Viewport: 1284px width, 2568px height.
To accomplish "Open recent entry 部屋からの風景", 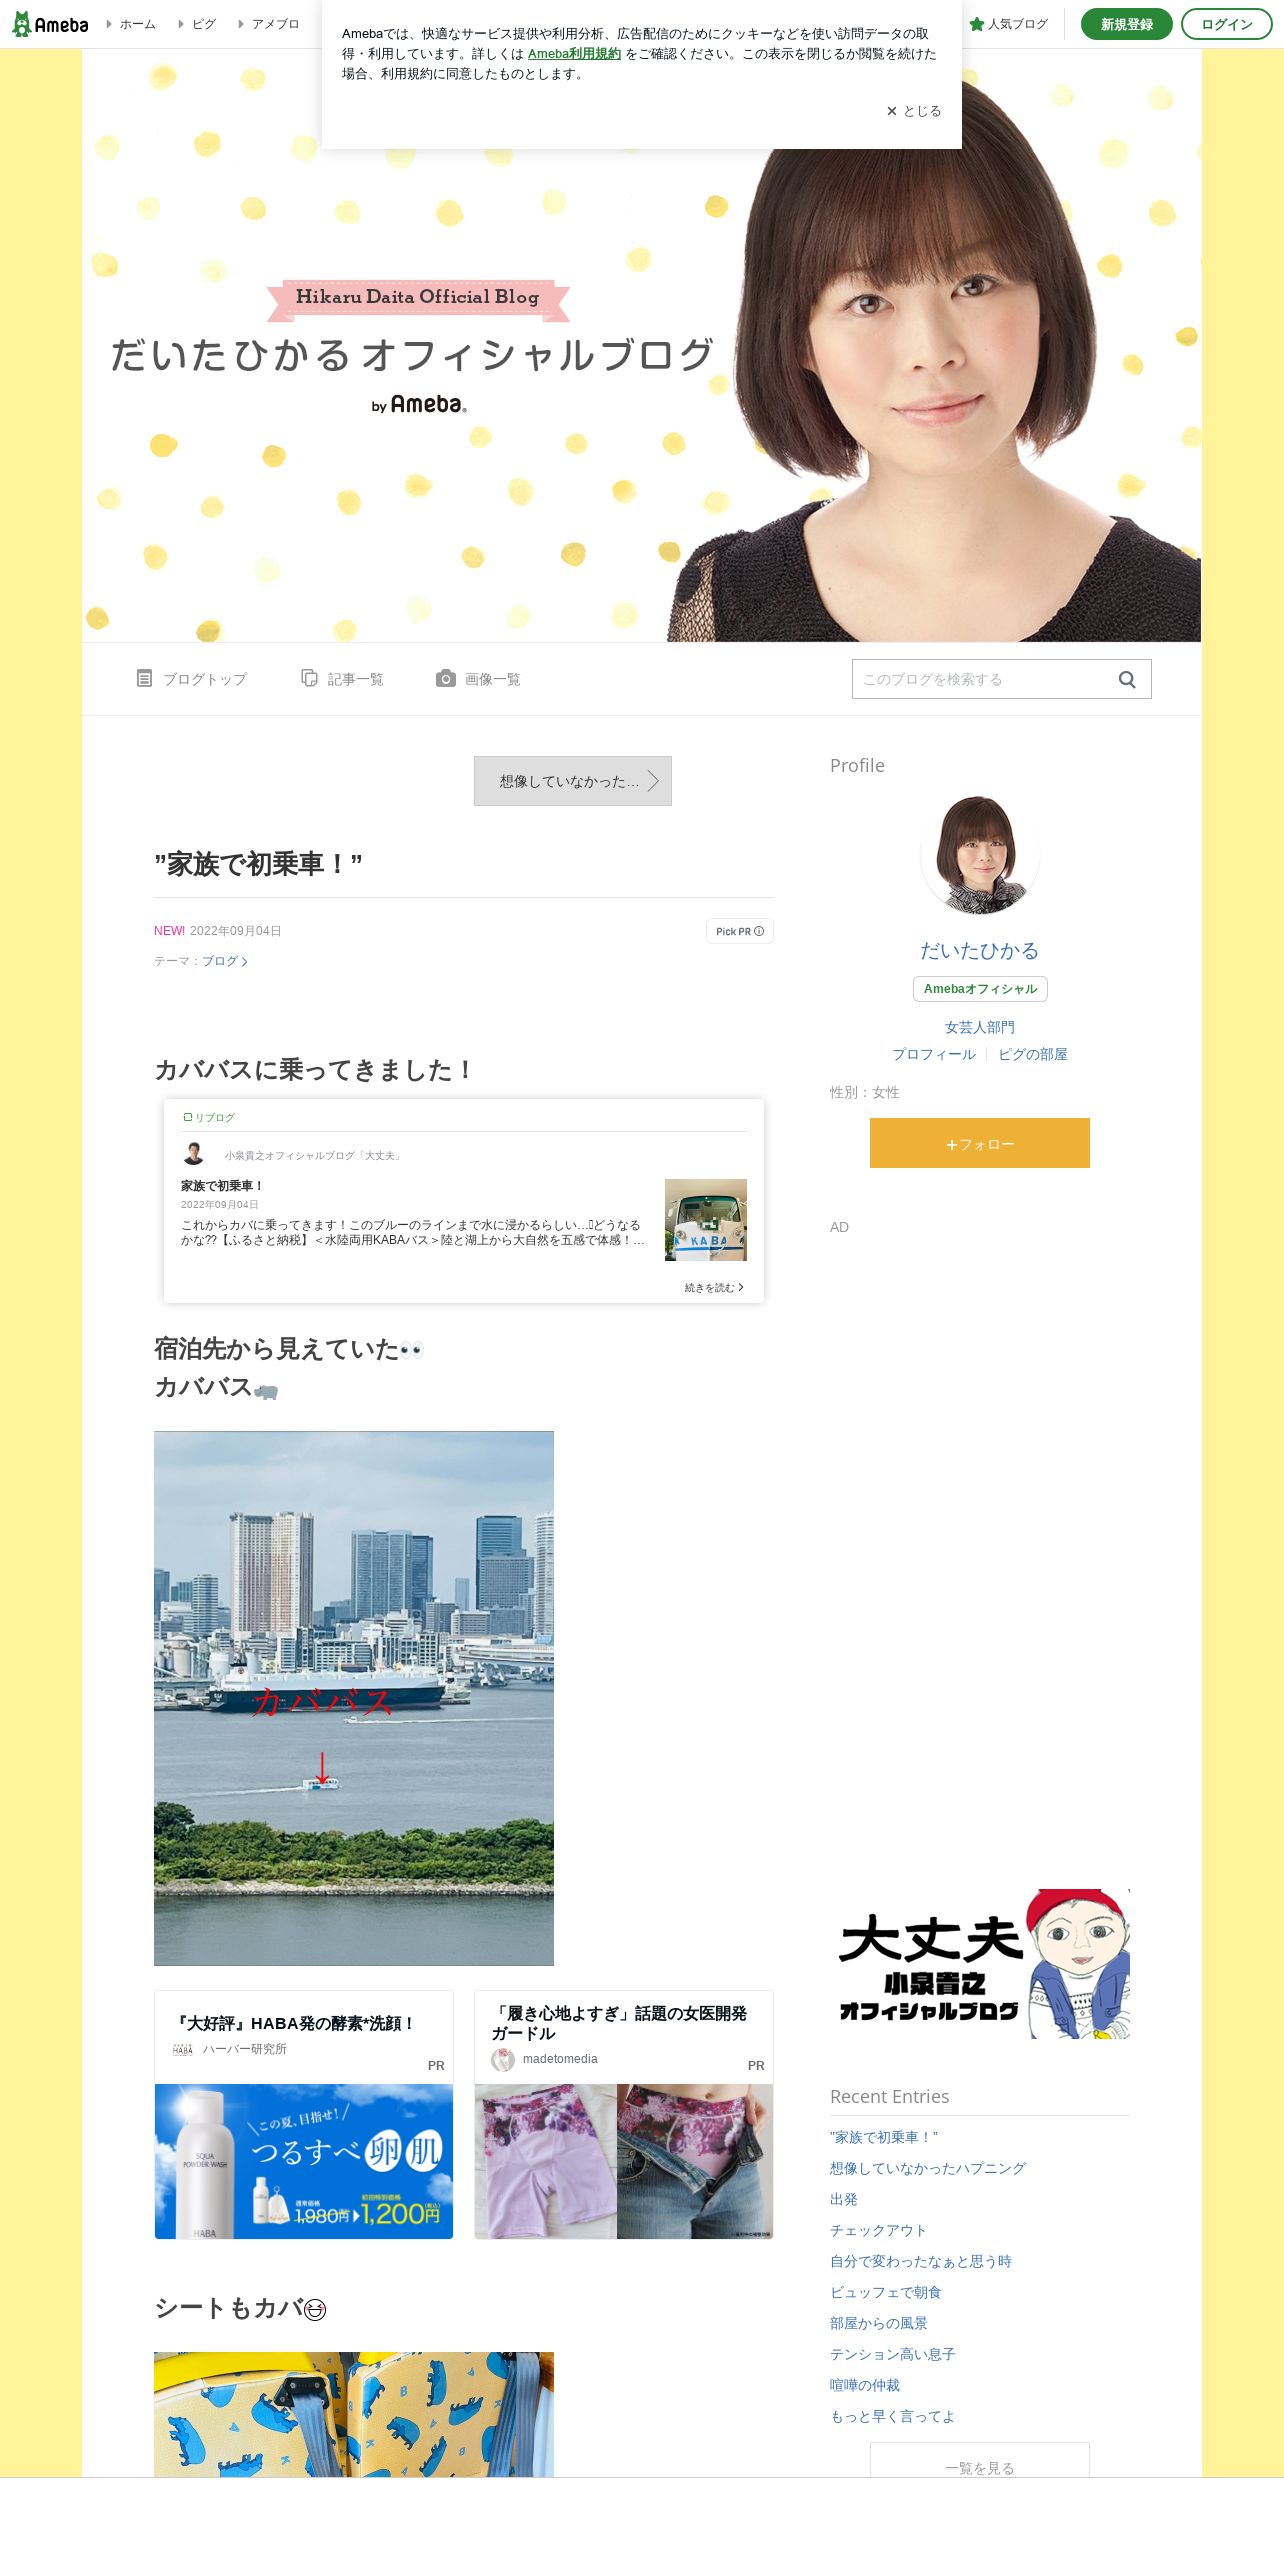I will point(879,2323).
